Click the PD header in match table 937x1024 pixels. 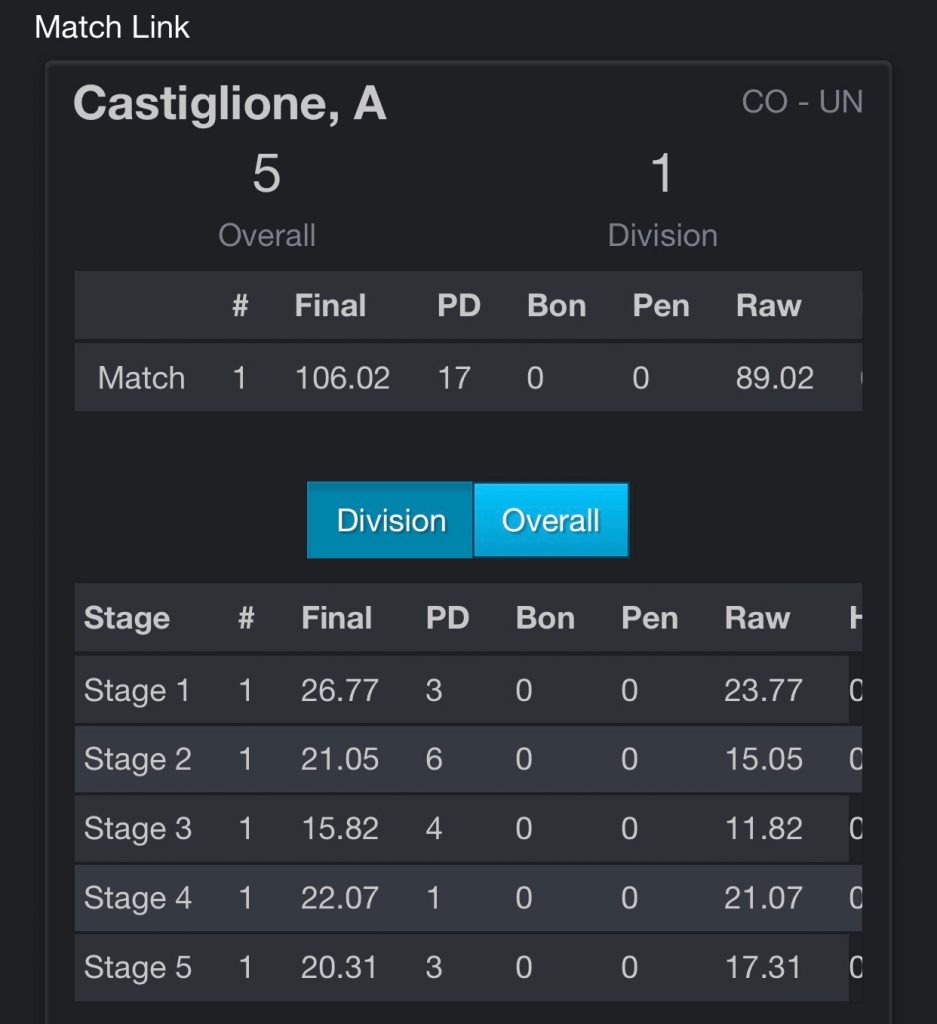click(x=459, y=306)
